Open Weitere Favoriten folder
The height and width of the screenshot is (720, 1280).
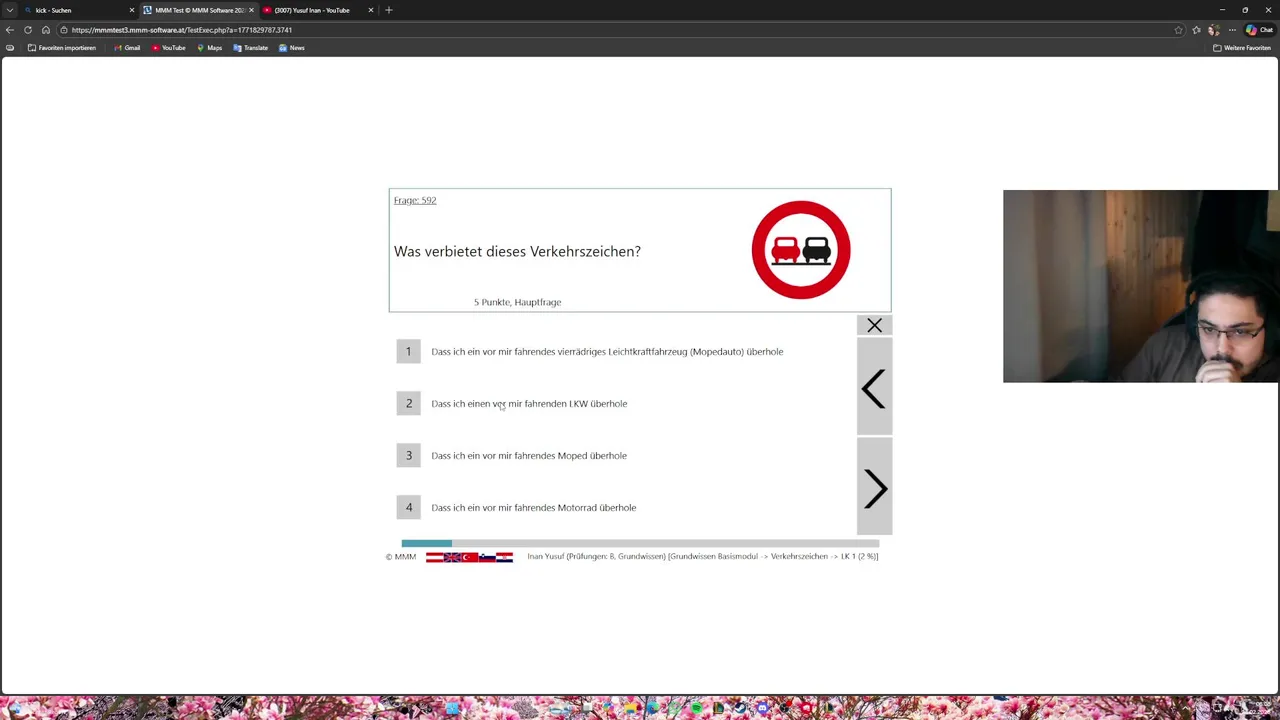click(x=1242, y=48)
